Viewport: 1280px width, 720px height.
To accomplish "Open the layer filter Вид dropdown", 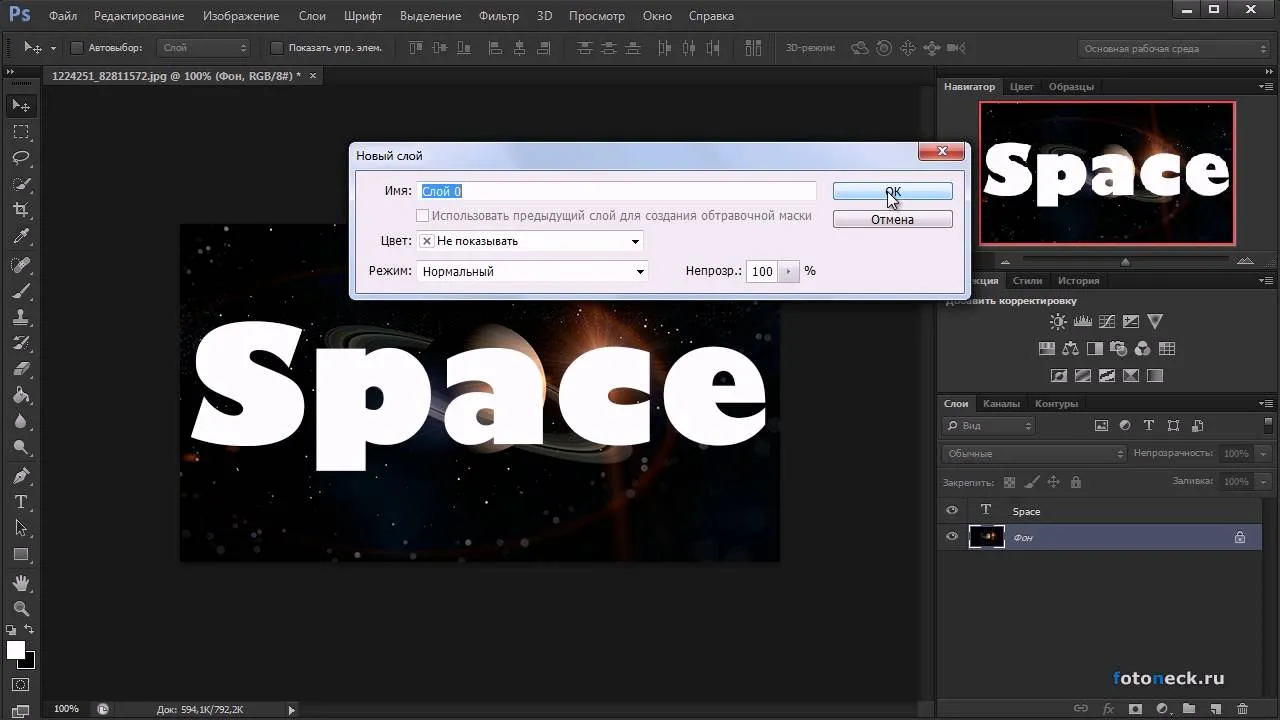I will [989, 425].
